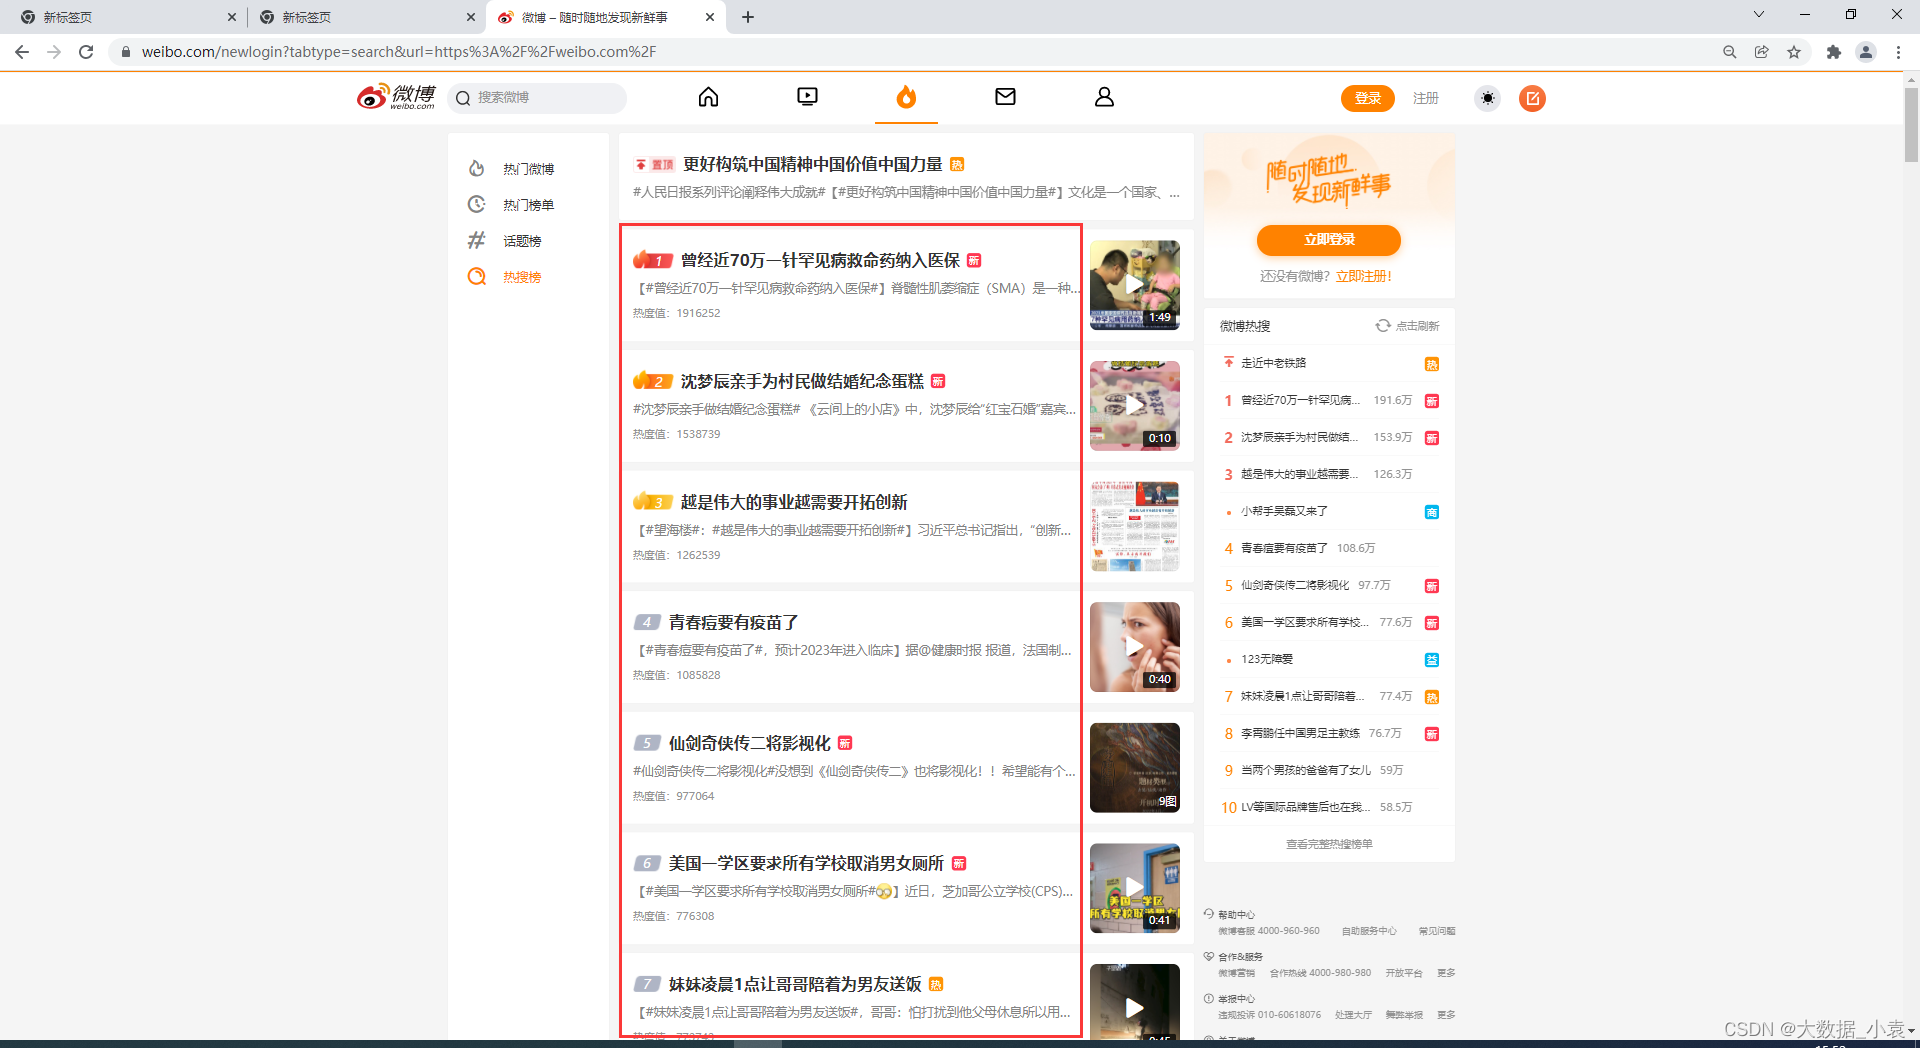Open topic 青春痘要有疫苗了 in main list
The height and width of the screenshot is (1048, 1920).
pos(733,622)
